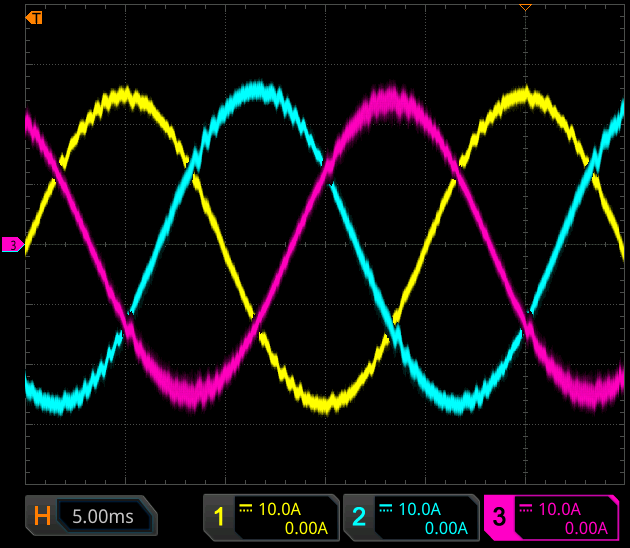
Task: Click channel 3 DC coupling icon
Action: [x=526, y=508]
